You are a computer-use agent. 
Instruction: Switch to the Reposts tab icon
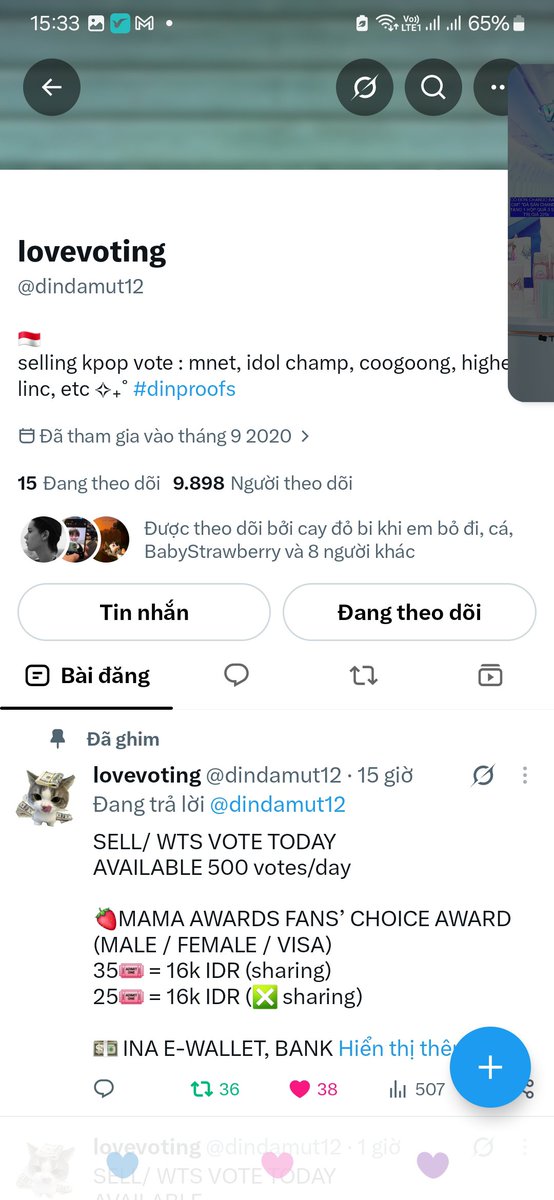364,676
